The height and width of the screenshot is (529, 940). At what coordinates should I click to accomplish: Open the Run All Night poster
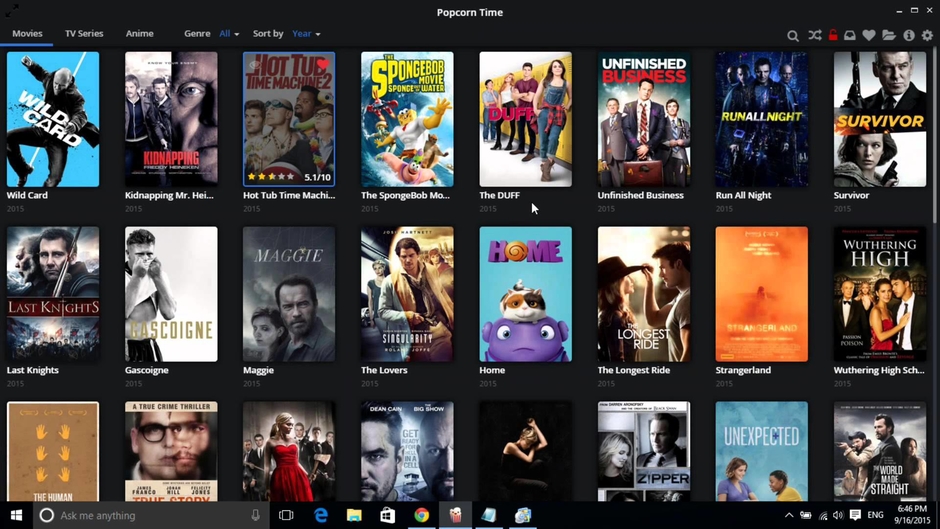pos(761,119)
